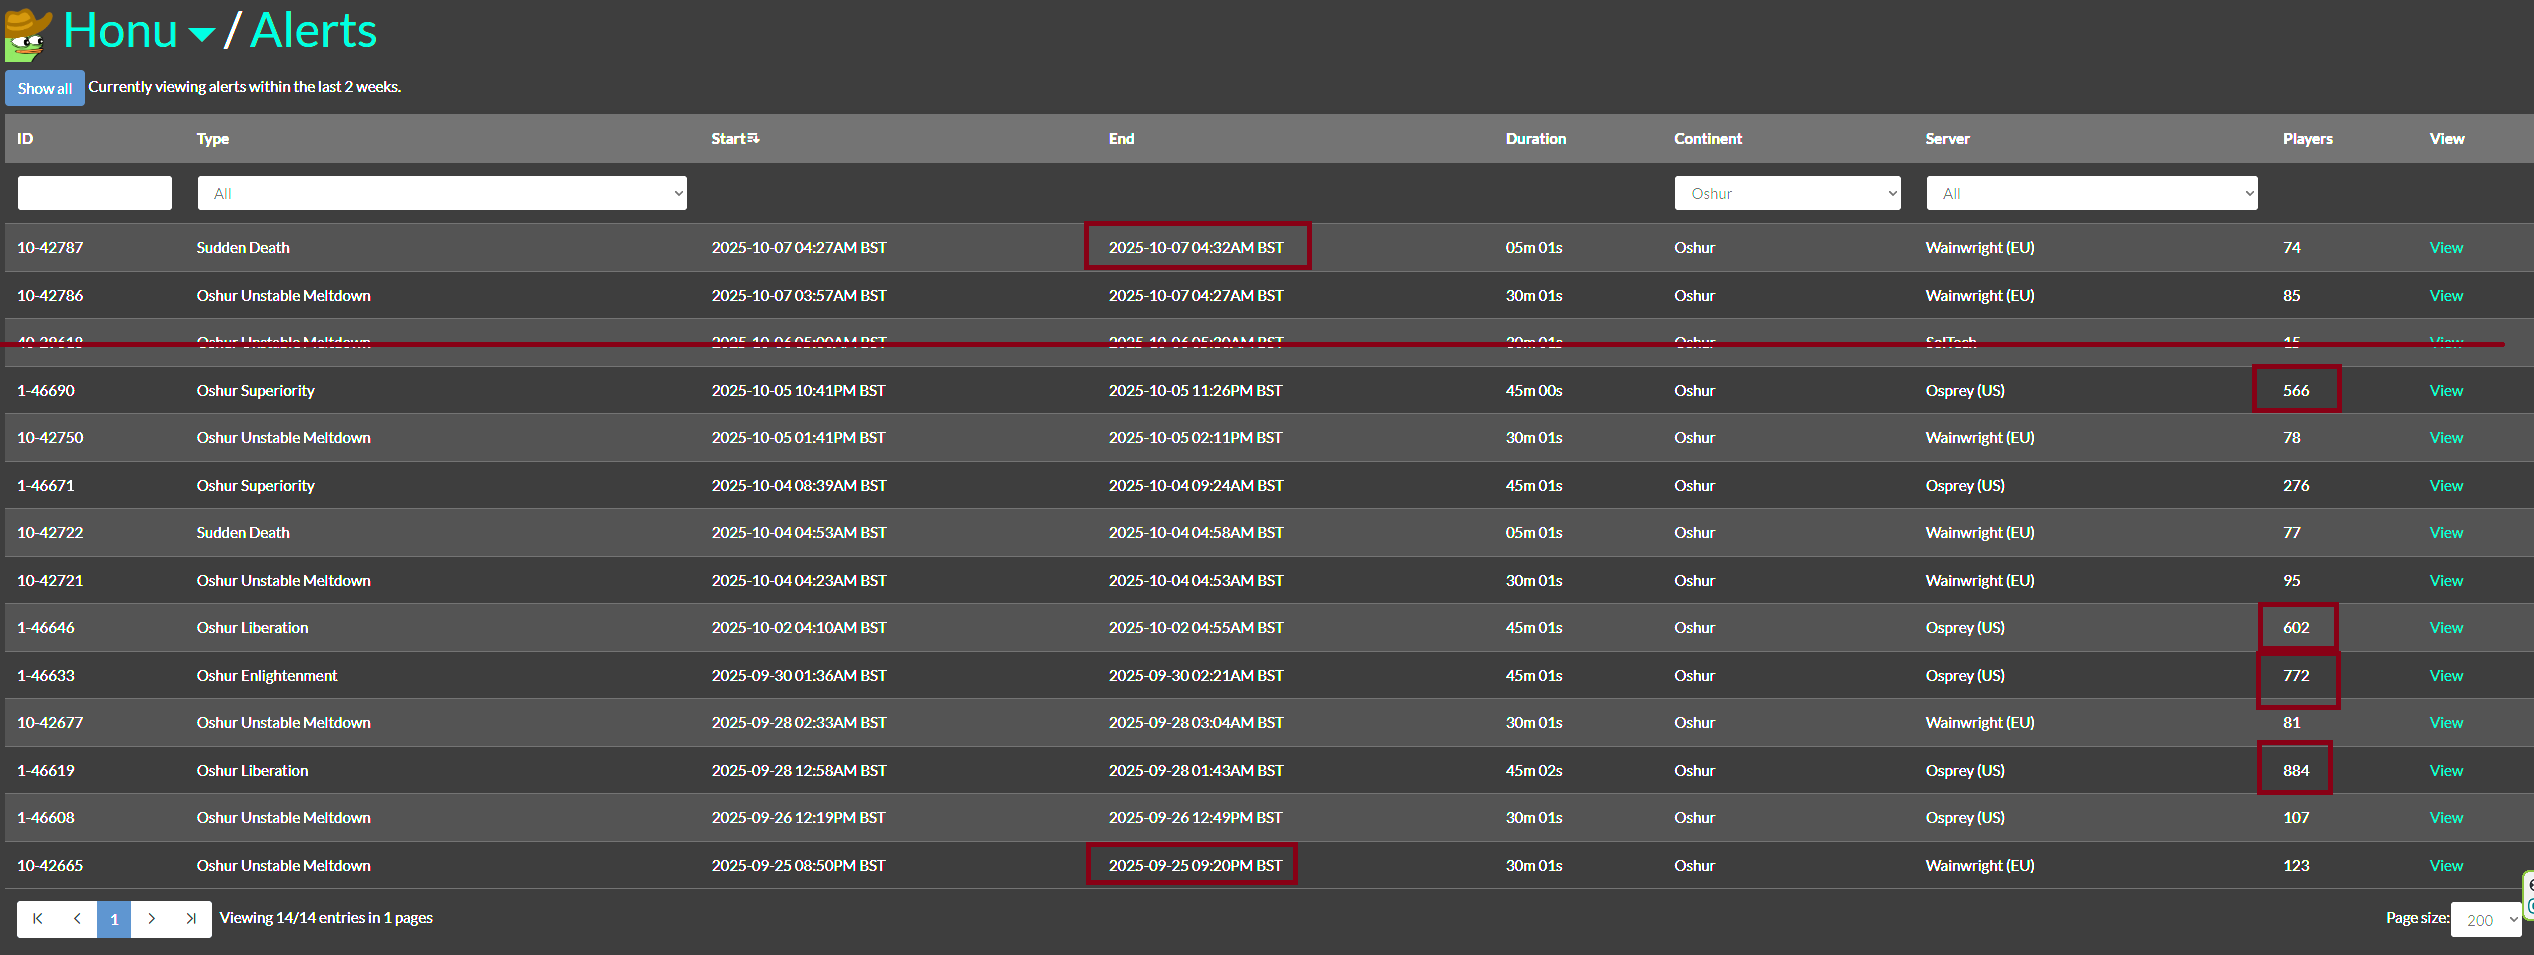Image resolution: width=2534 pixels, height=955 pixels.
Task: Select page 1 in pagination
Action: coord(114,919)
